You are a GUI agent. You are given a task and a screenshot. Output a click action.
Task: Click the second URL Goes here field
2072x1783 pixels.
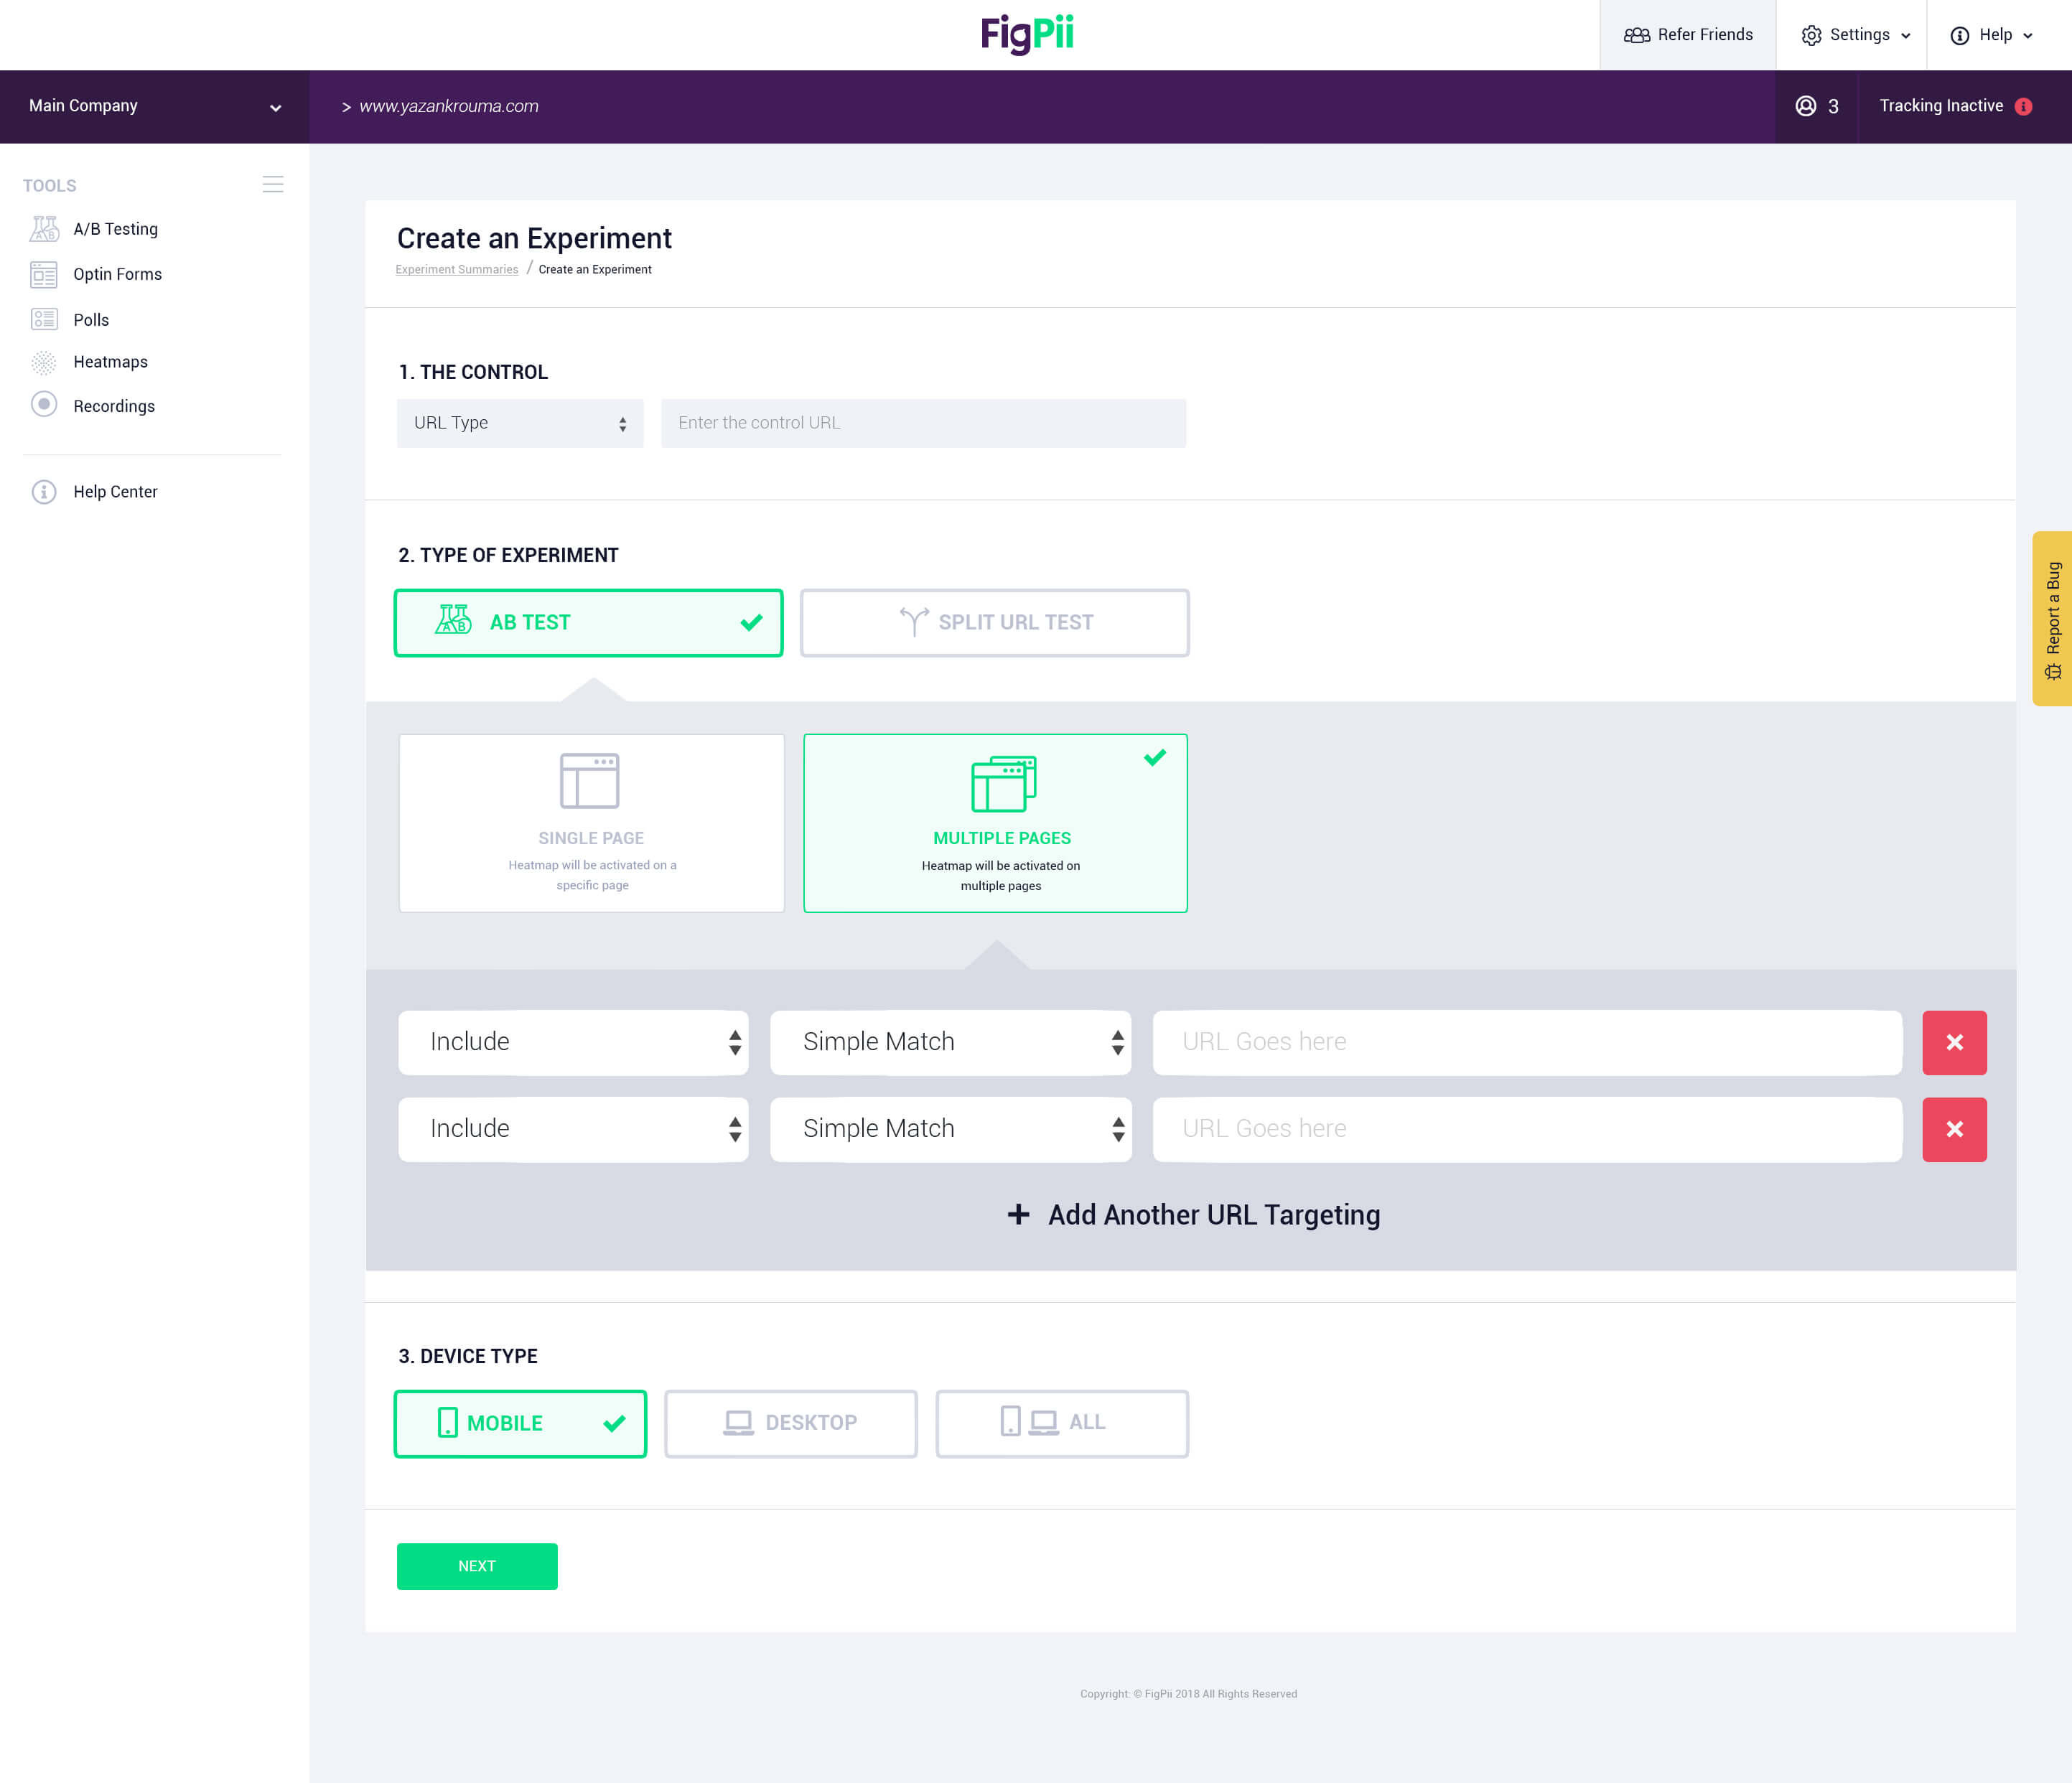[1527, 1129]
